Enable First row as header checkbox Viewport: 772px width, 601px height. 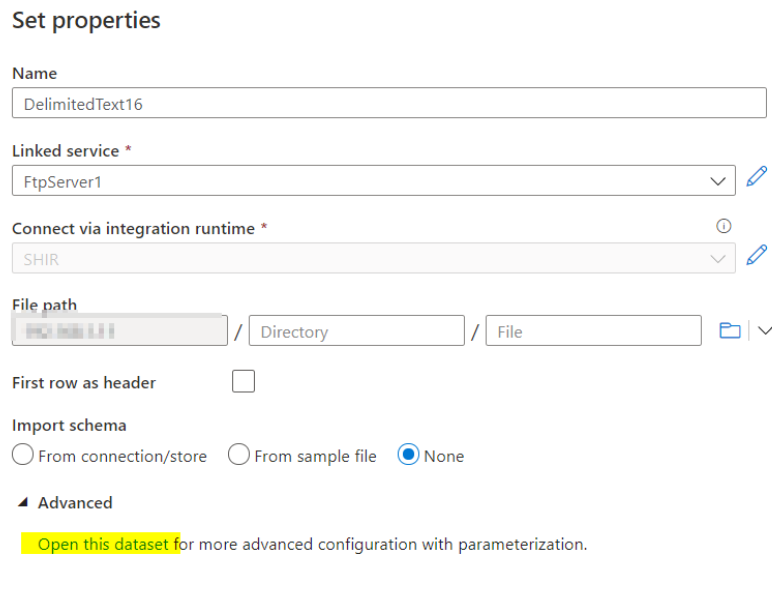[x=243, y=381]
